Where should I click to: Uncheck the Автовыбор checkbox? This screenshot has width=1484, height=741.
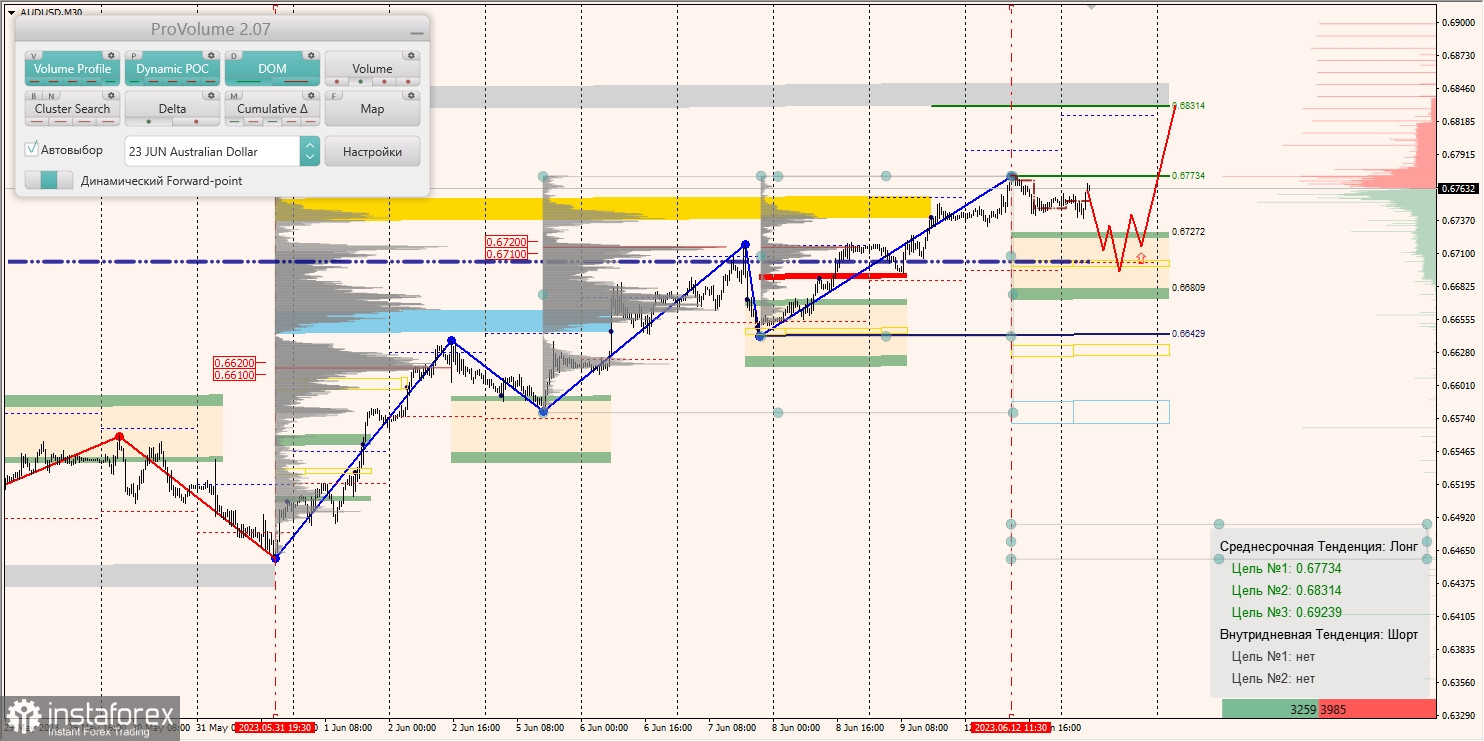(x=32, y=149)
